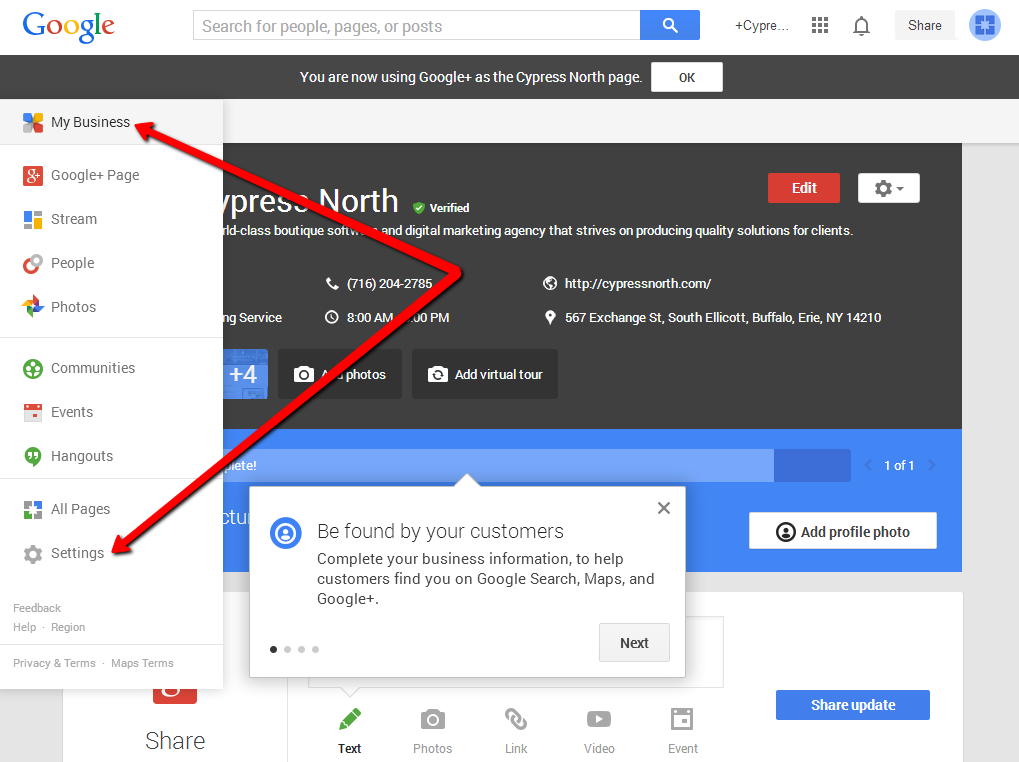The height and width of the screenshot is (762, 1019).
Task: Open the gear dropdown next to Edit
Action: tap(888, 188)
